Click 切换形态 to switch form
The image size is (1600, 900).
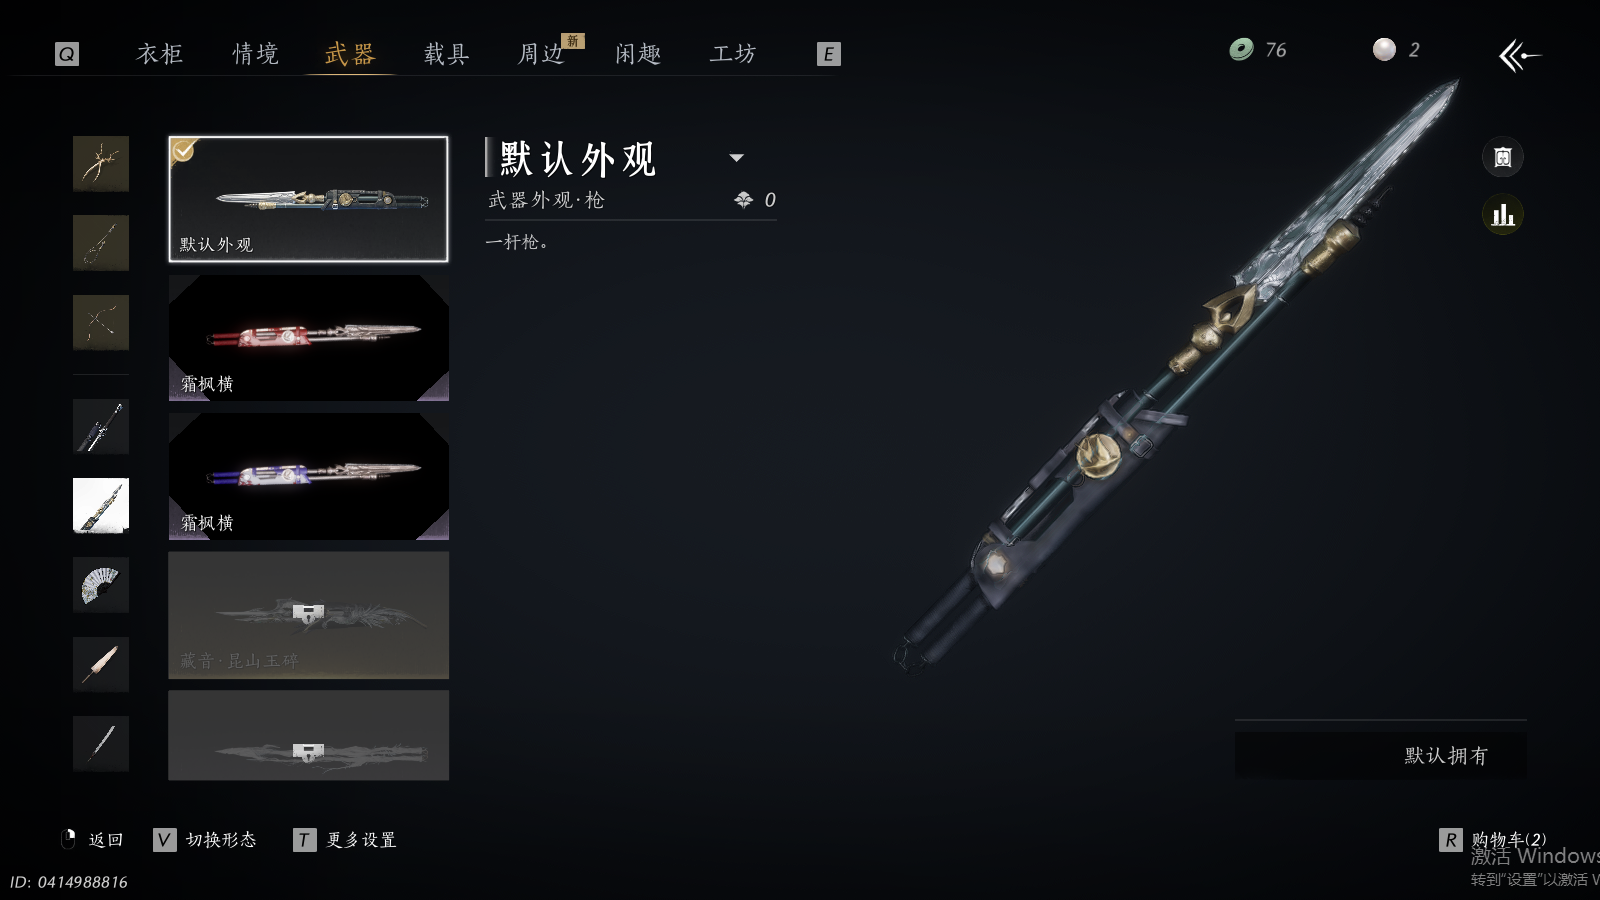(x=221, y=840)
